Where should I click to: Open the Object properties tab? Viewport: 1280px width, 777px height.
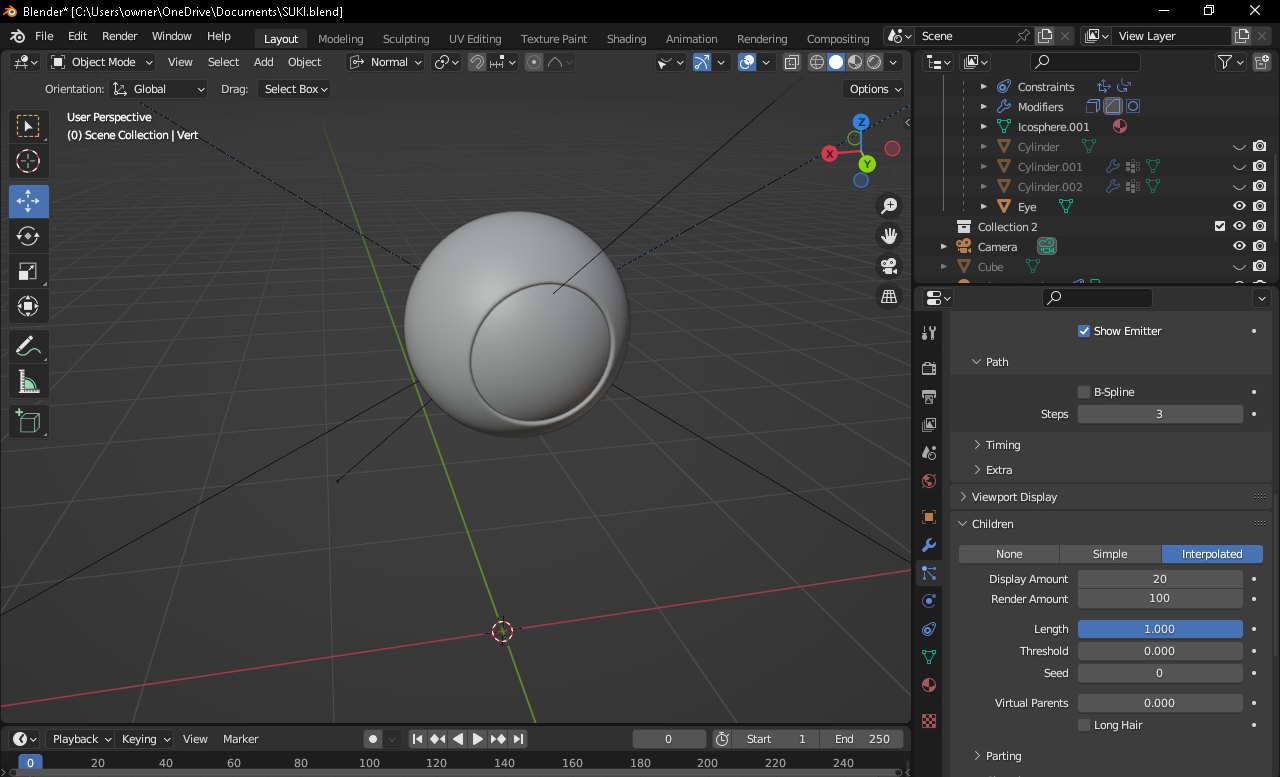coord(929,517)
